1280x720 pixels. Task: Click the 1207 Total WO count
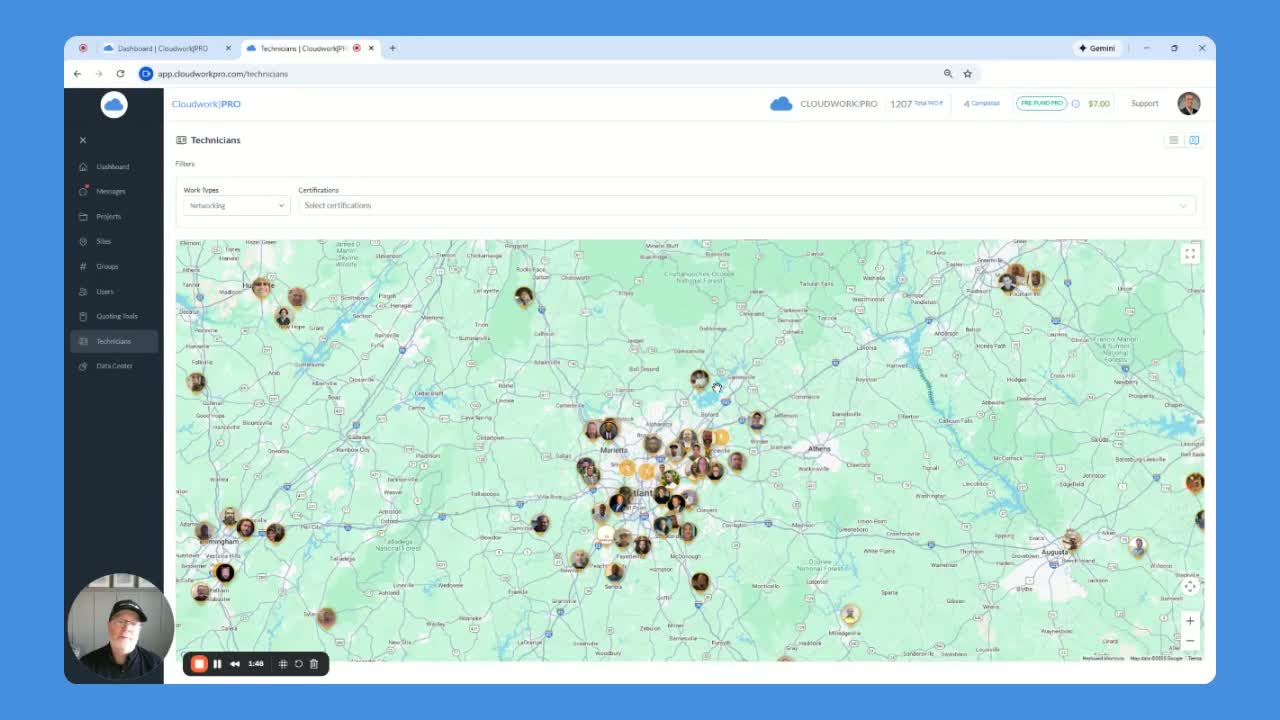coord(916,104)
